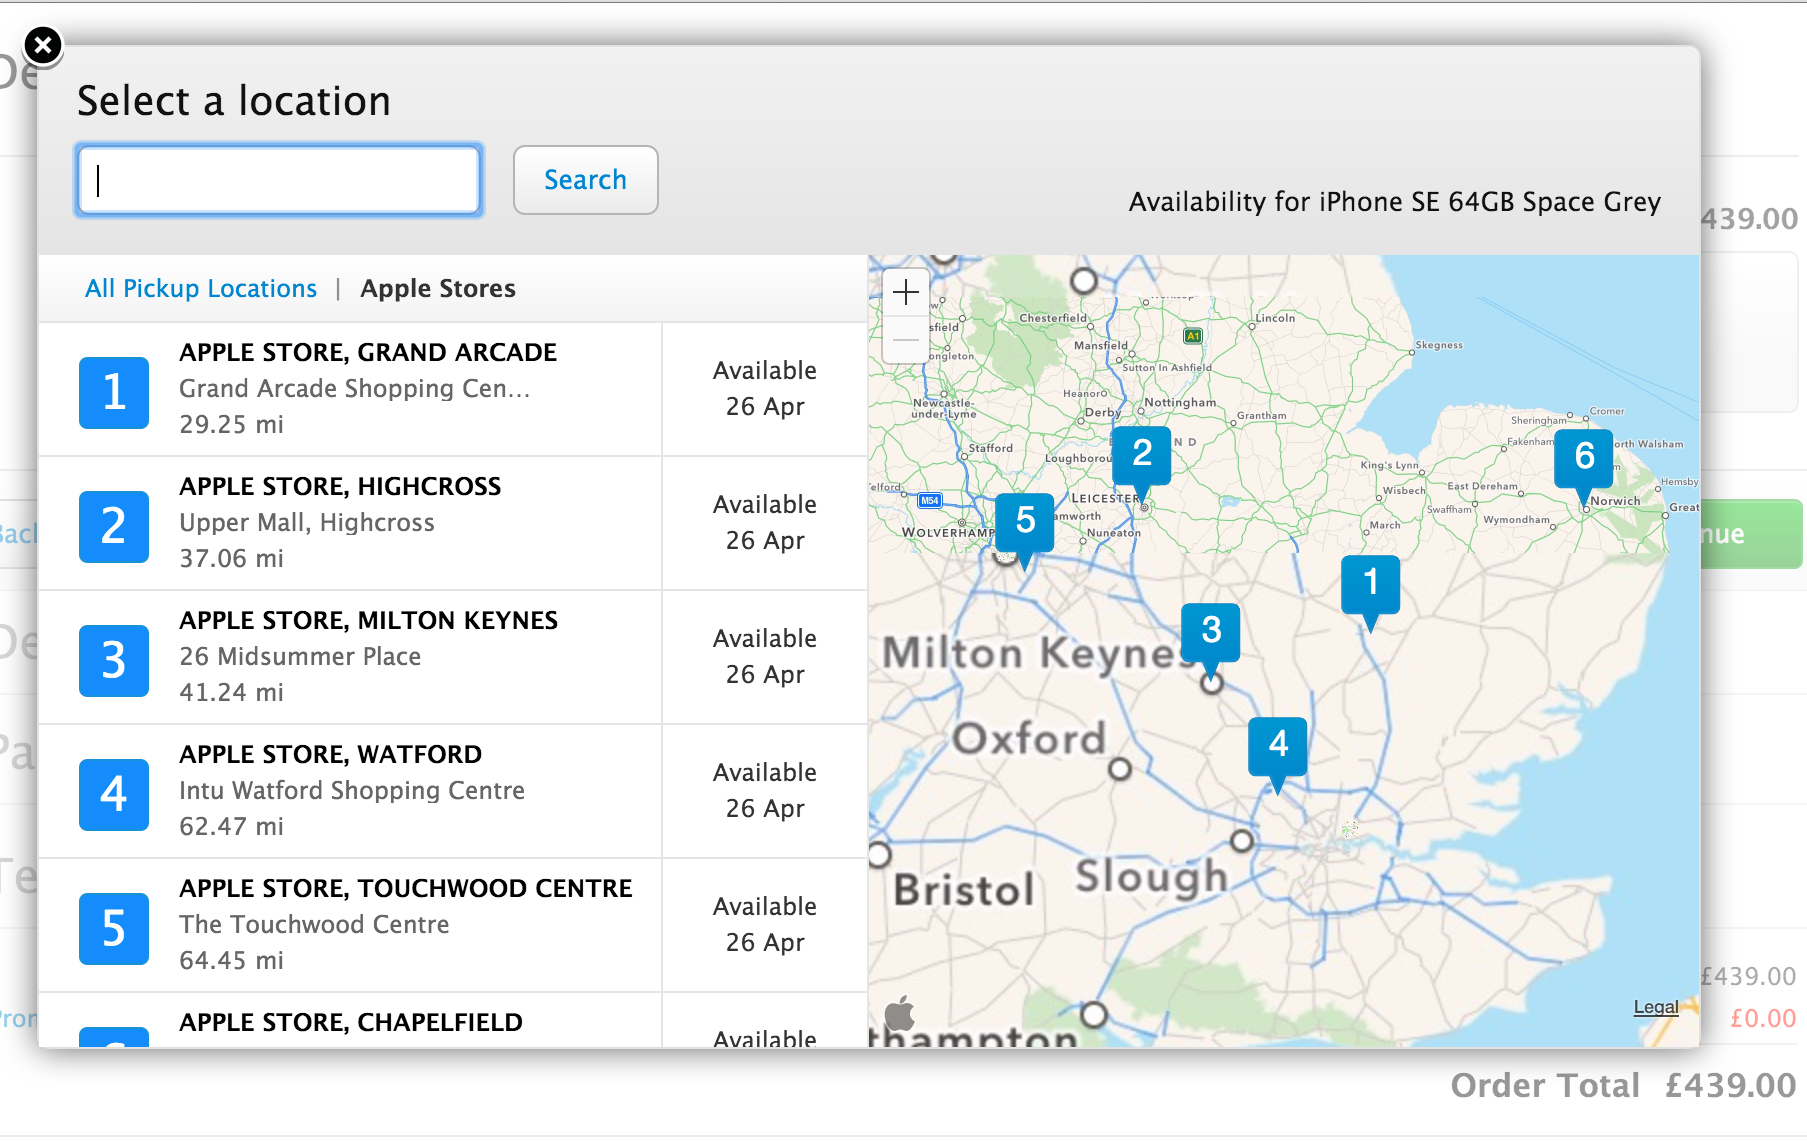Click The Touchwood Centre address
The image size is (1807, 1141).
coord(314,924)
